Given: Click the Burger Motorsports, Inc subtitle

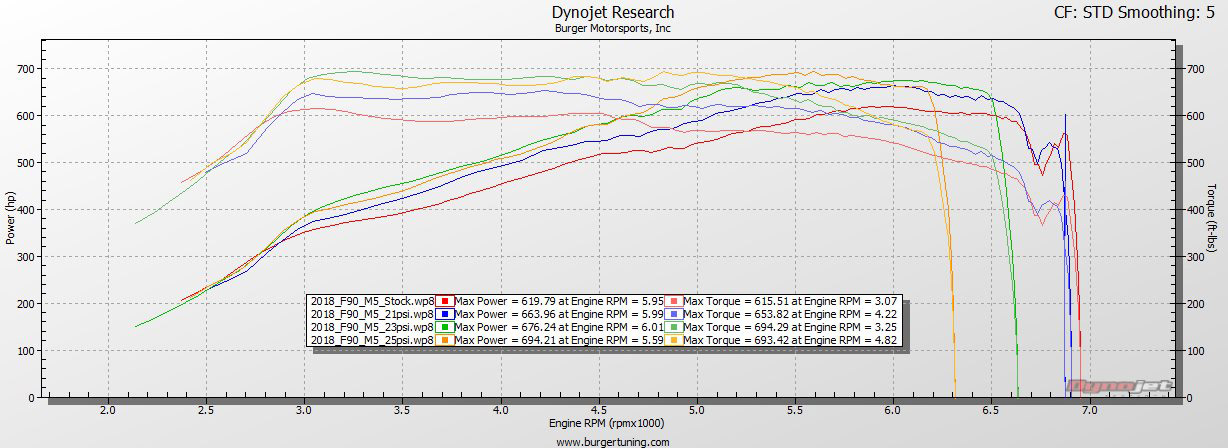Looking at the screenshot, I should tap(613, 28).
